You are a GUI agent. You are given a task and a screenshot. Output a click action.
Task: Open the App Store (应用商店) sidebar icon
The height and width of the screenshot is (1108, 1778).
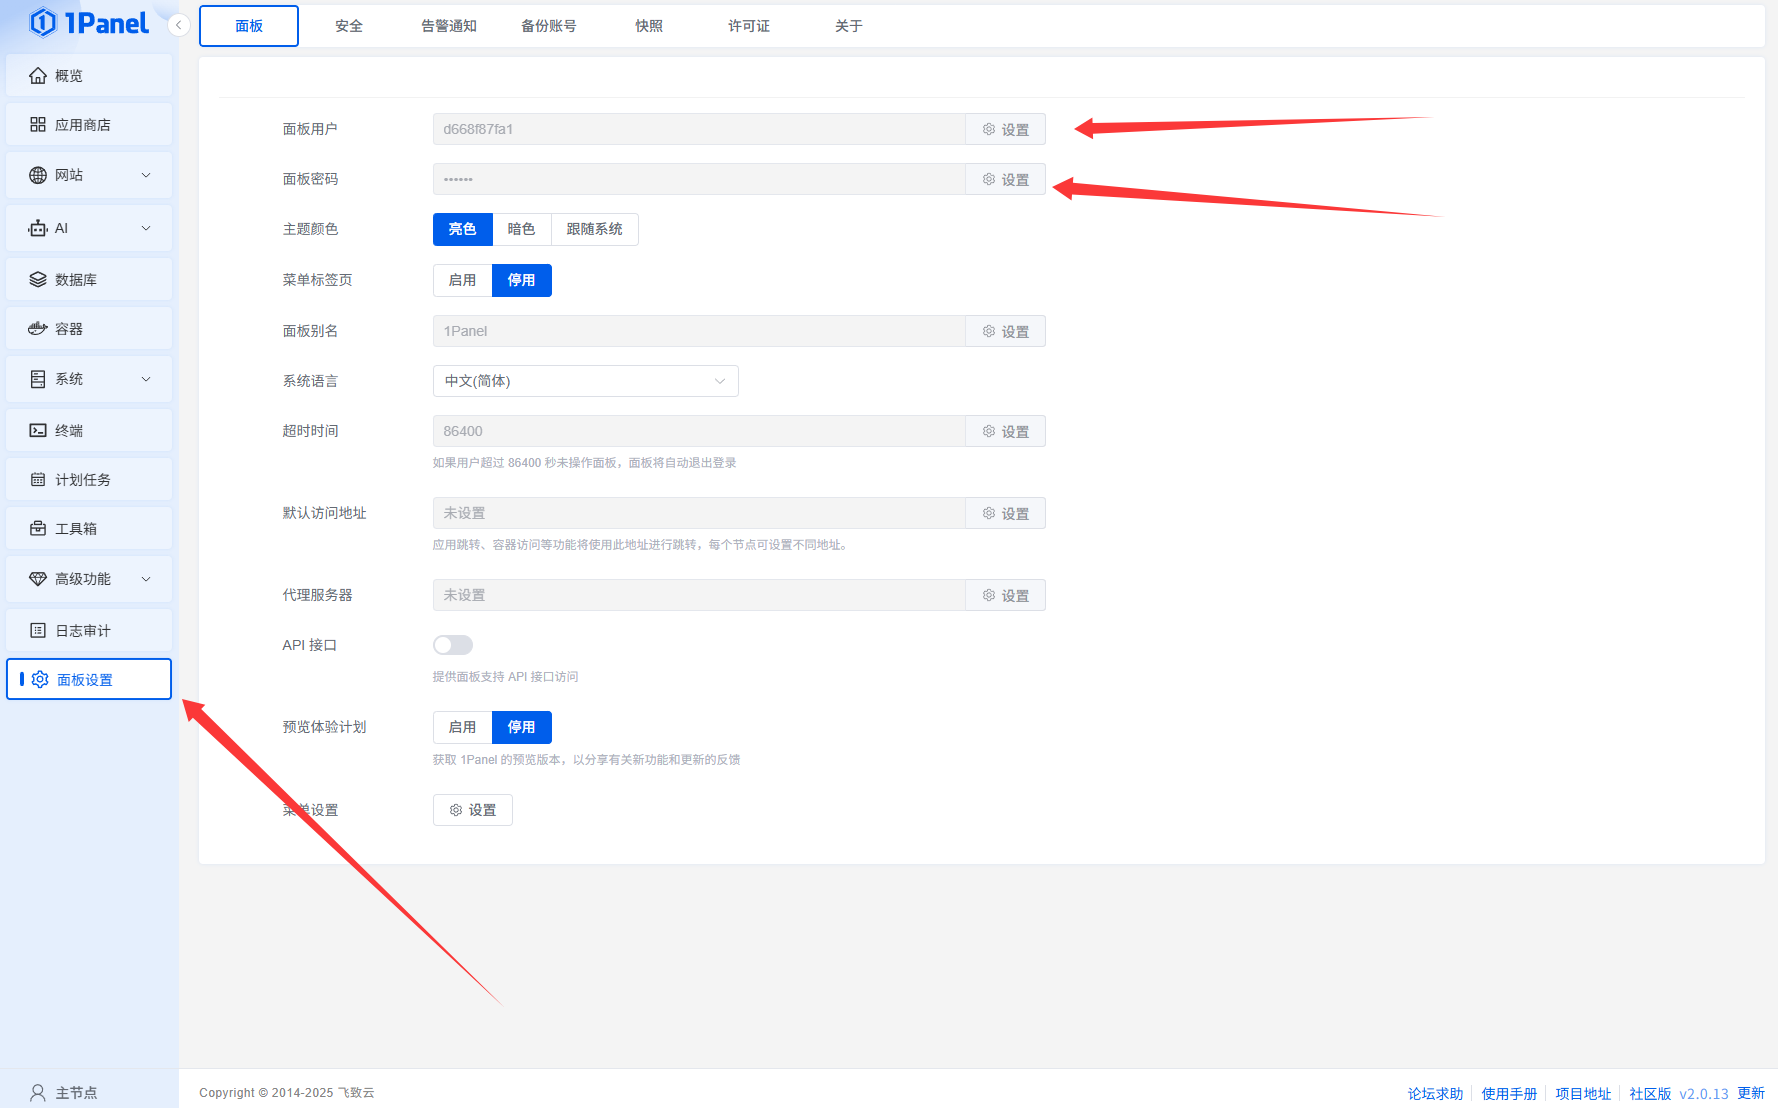point(38,125)
